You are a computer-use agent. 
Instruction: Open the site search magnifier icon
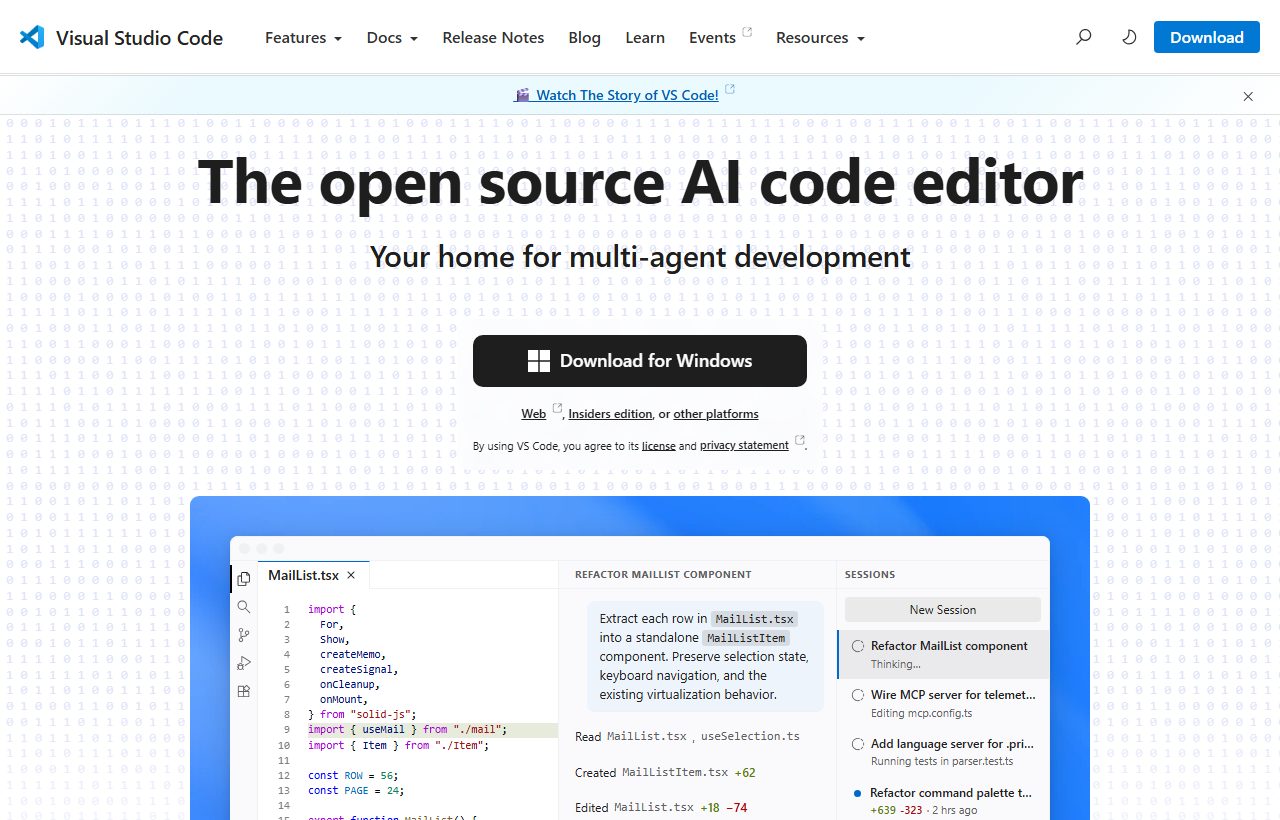1083,38
